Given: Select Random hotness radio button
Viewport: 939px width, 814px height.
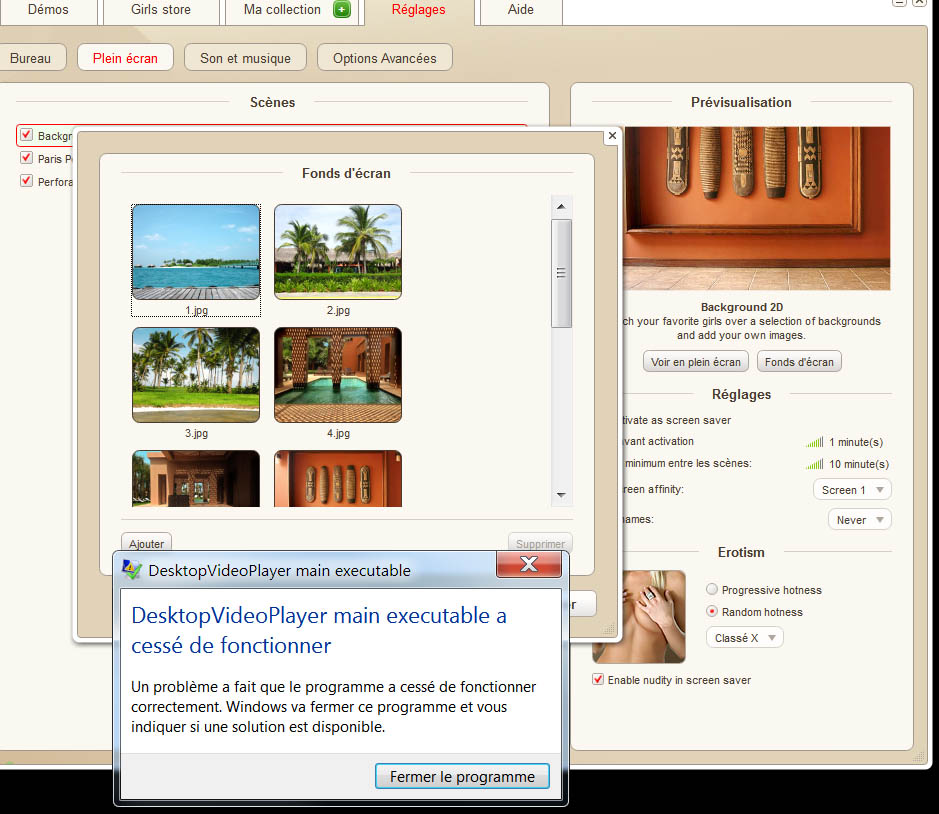Looking at the screenshot, I should [711, 612].
